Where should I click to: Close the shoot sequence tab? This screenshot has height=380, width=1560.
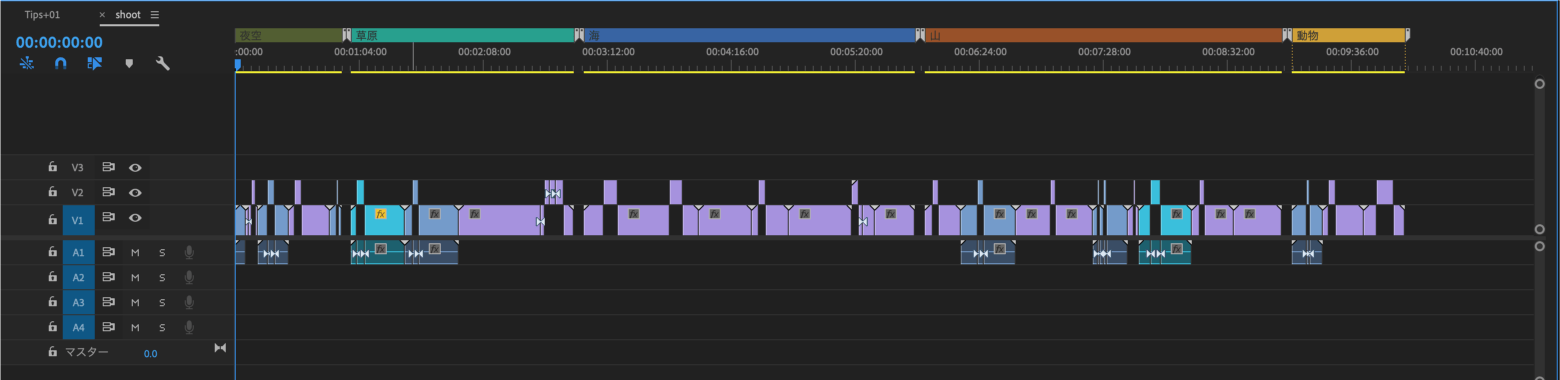click(x=102, y=15)
